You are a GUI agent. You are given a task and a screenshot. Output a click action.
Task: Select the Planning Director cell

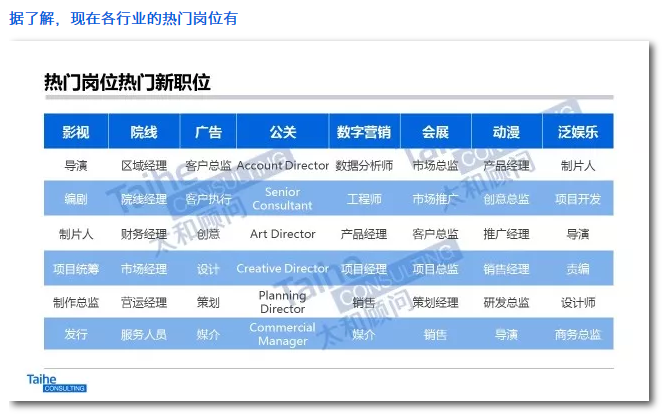(282, 302)
